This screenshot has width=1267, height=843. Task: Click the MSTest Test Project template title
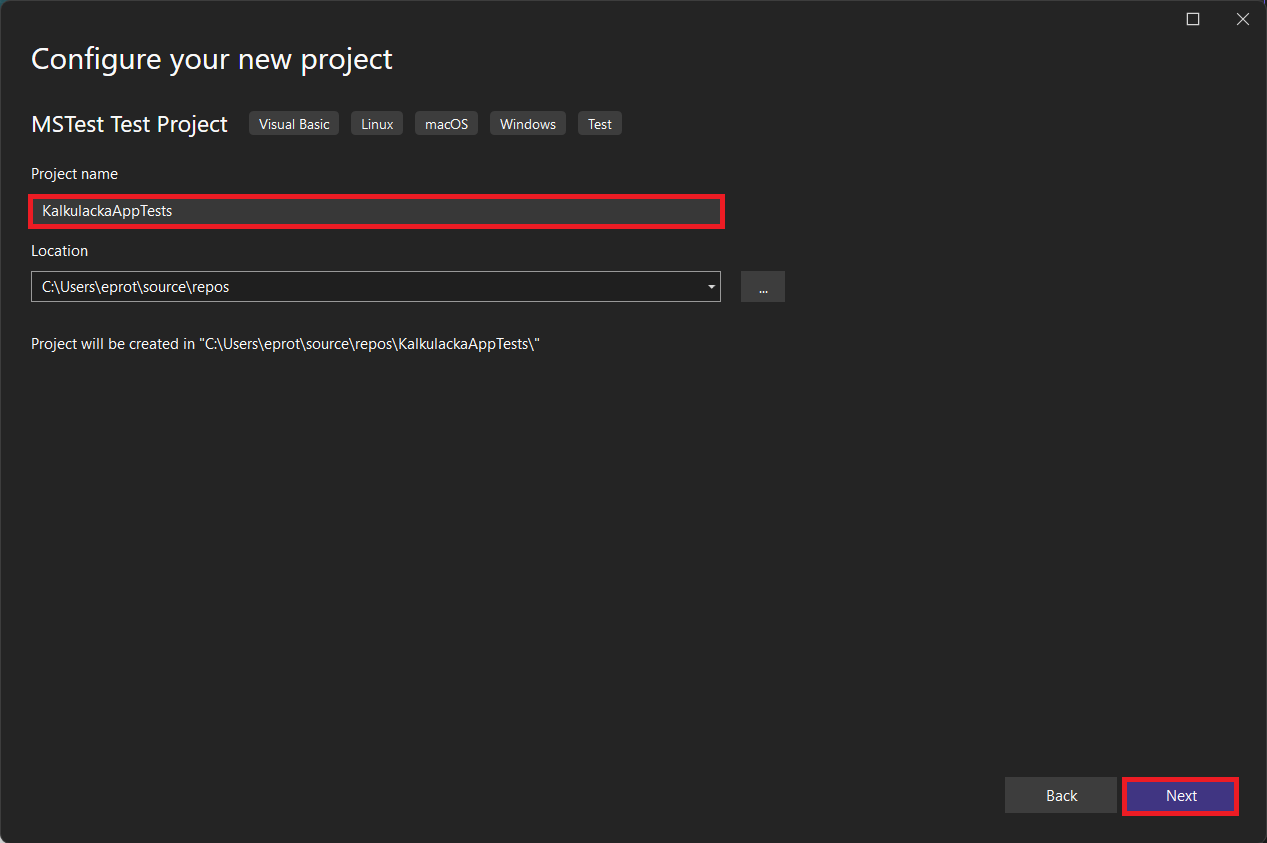tap(130, 124)
